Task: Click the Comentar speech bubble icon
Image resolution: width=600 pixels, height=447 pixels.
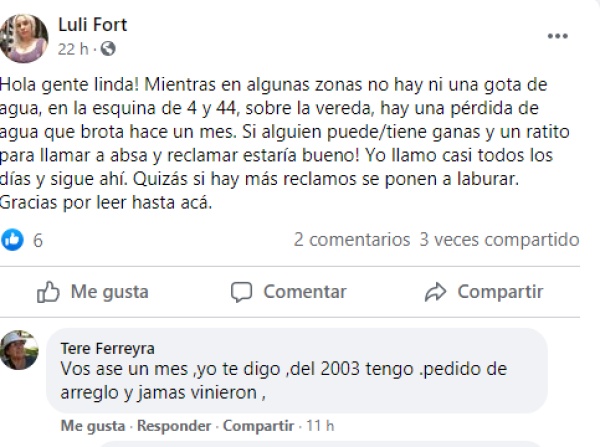Action: click(242, 292)
